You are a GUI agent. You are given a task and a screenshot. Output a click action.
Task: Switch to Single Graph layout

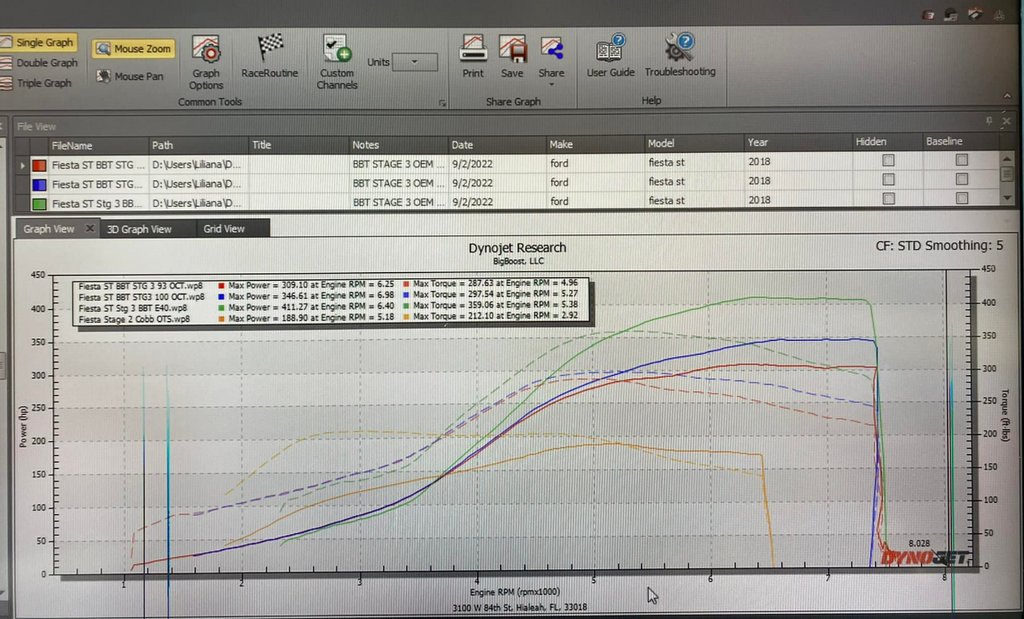(x=38, y=42)
